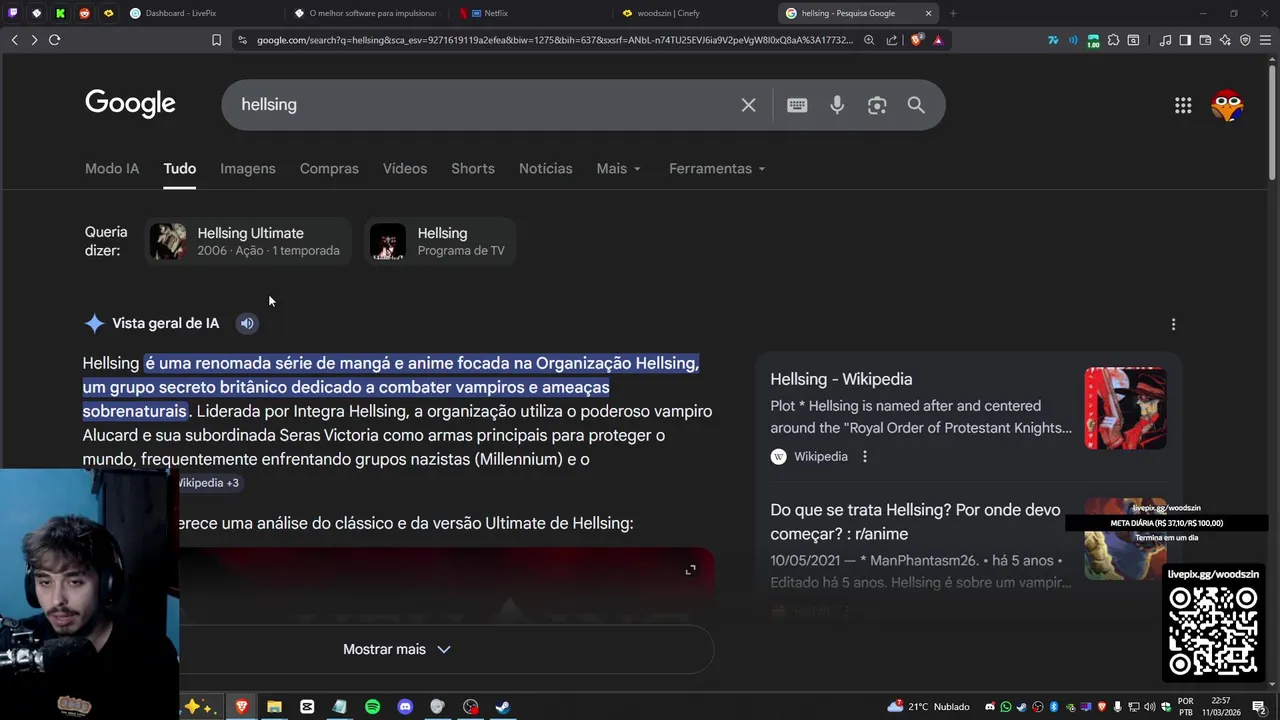The width and height of the screenshot is (1280, 720).
Task: Clear the search box with the X
Action: [x=748, y=105]
